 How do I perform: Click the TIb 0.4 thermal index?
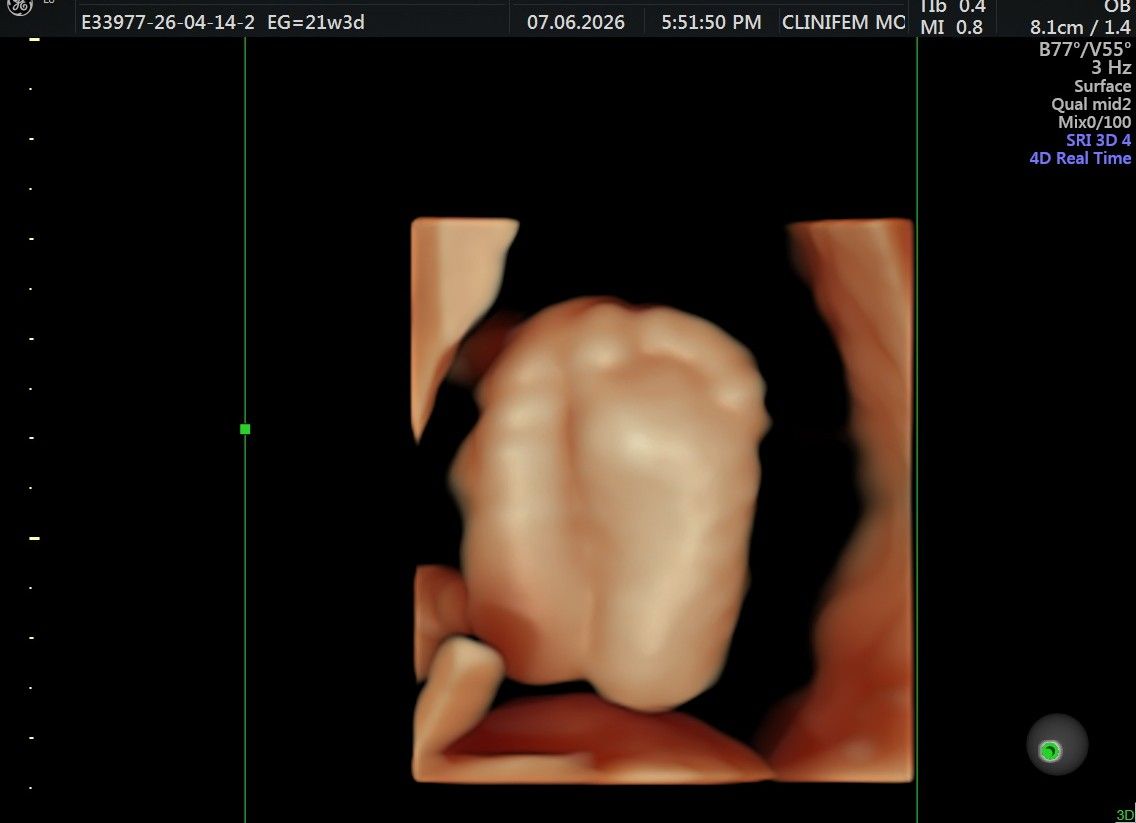coord(953,7)
